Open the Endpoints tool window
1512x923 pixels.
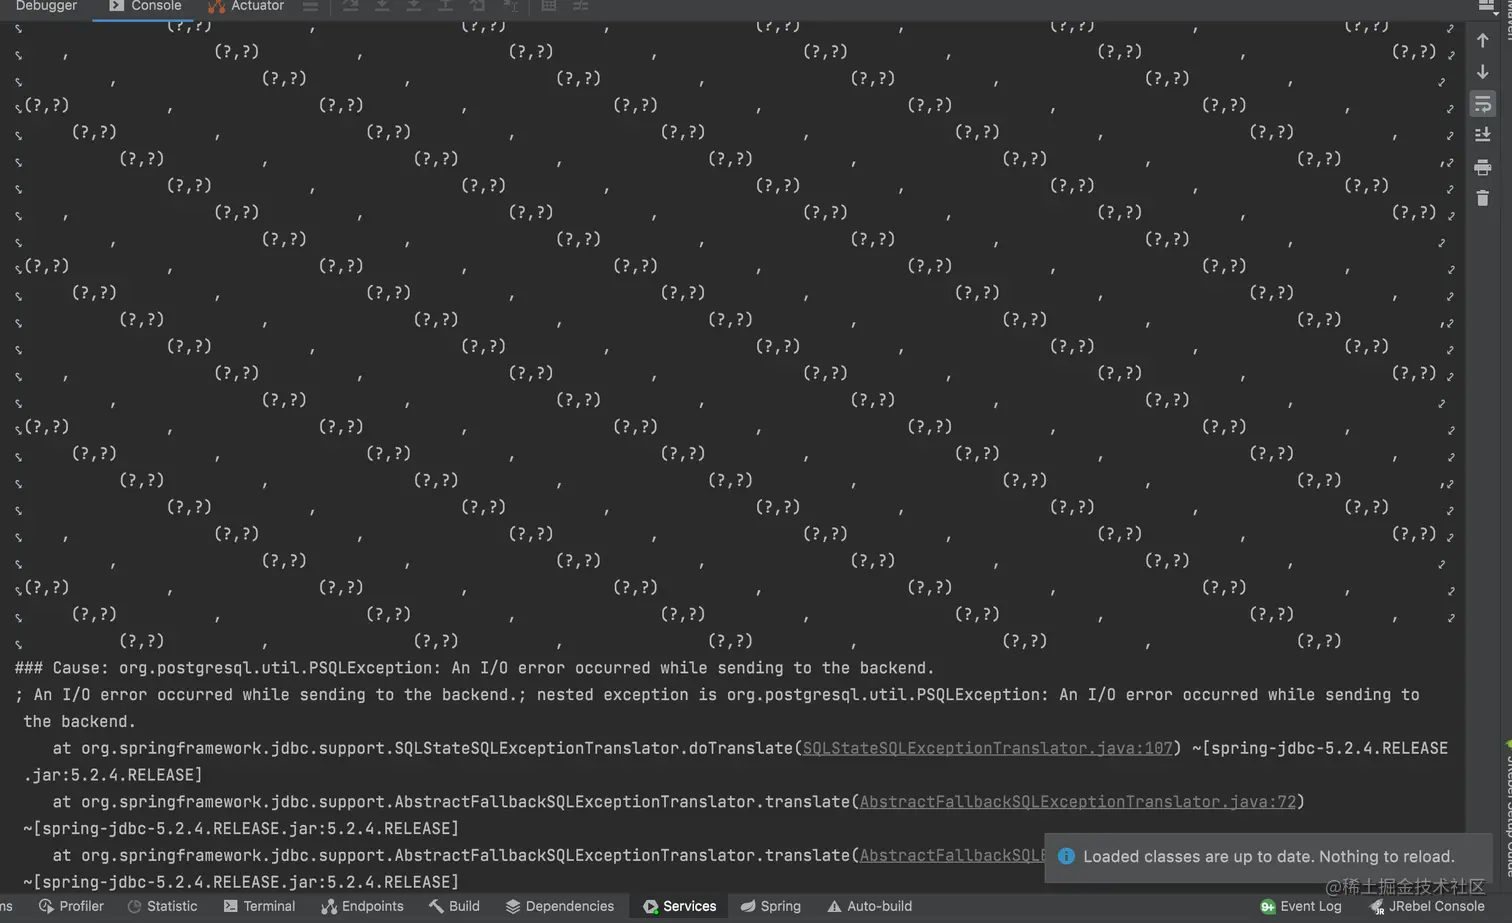coord(362,906)
